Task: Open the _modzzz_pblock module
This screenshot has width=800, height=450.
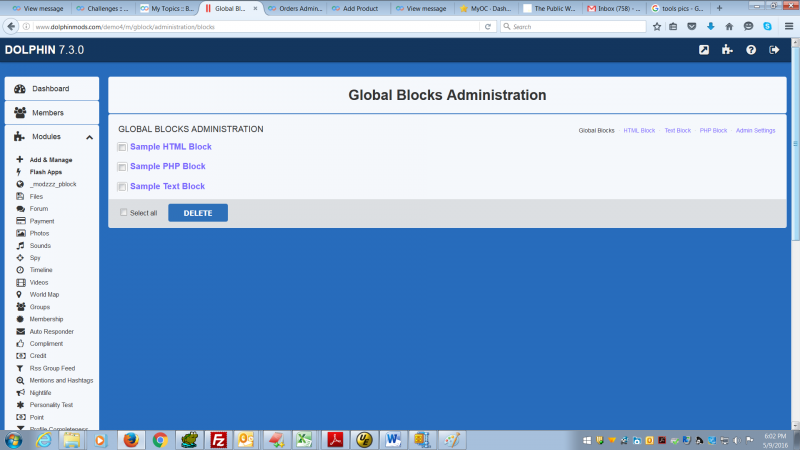Action: click(53, 184)
